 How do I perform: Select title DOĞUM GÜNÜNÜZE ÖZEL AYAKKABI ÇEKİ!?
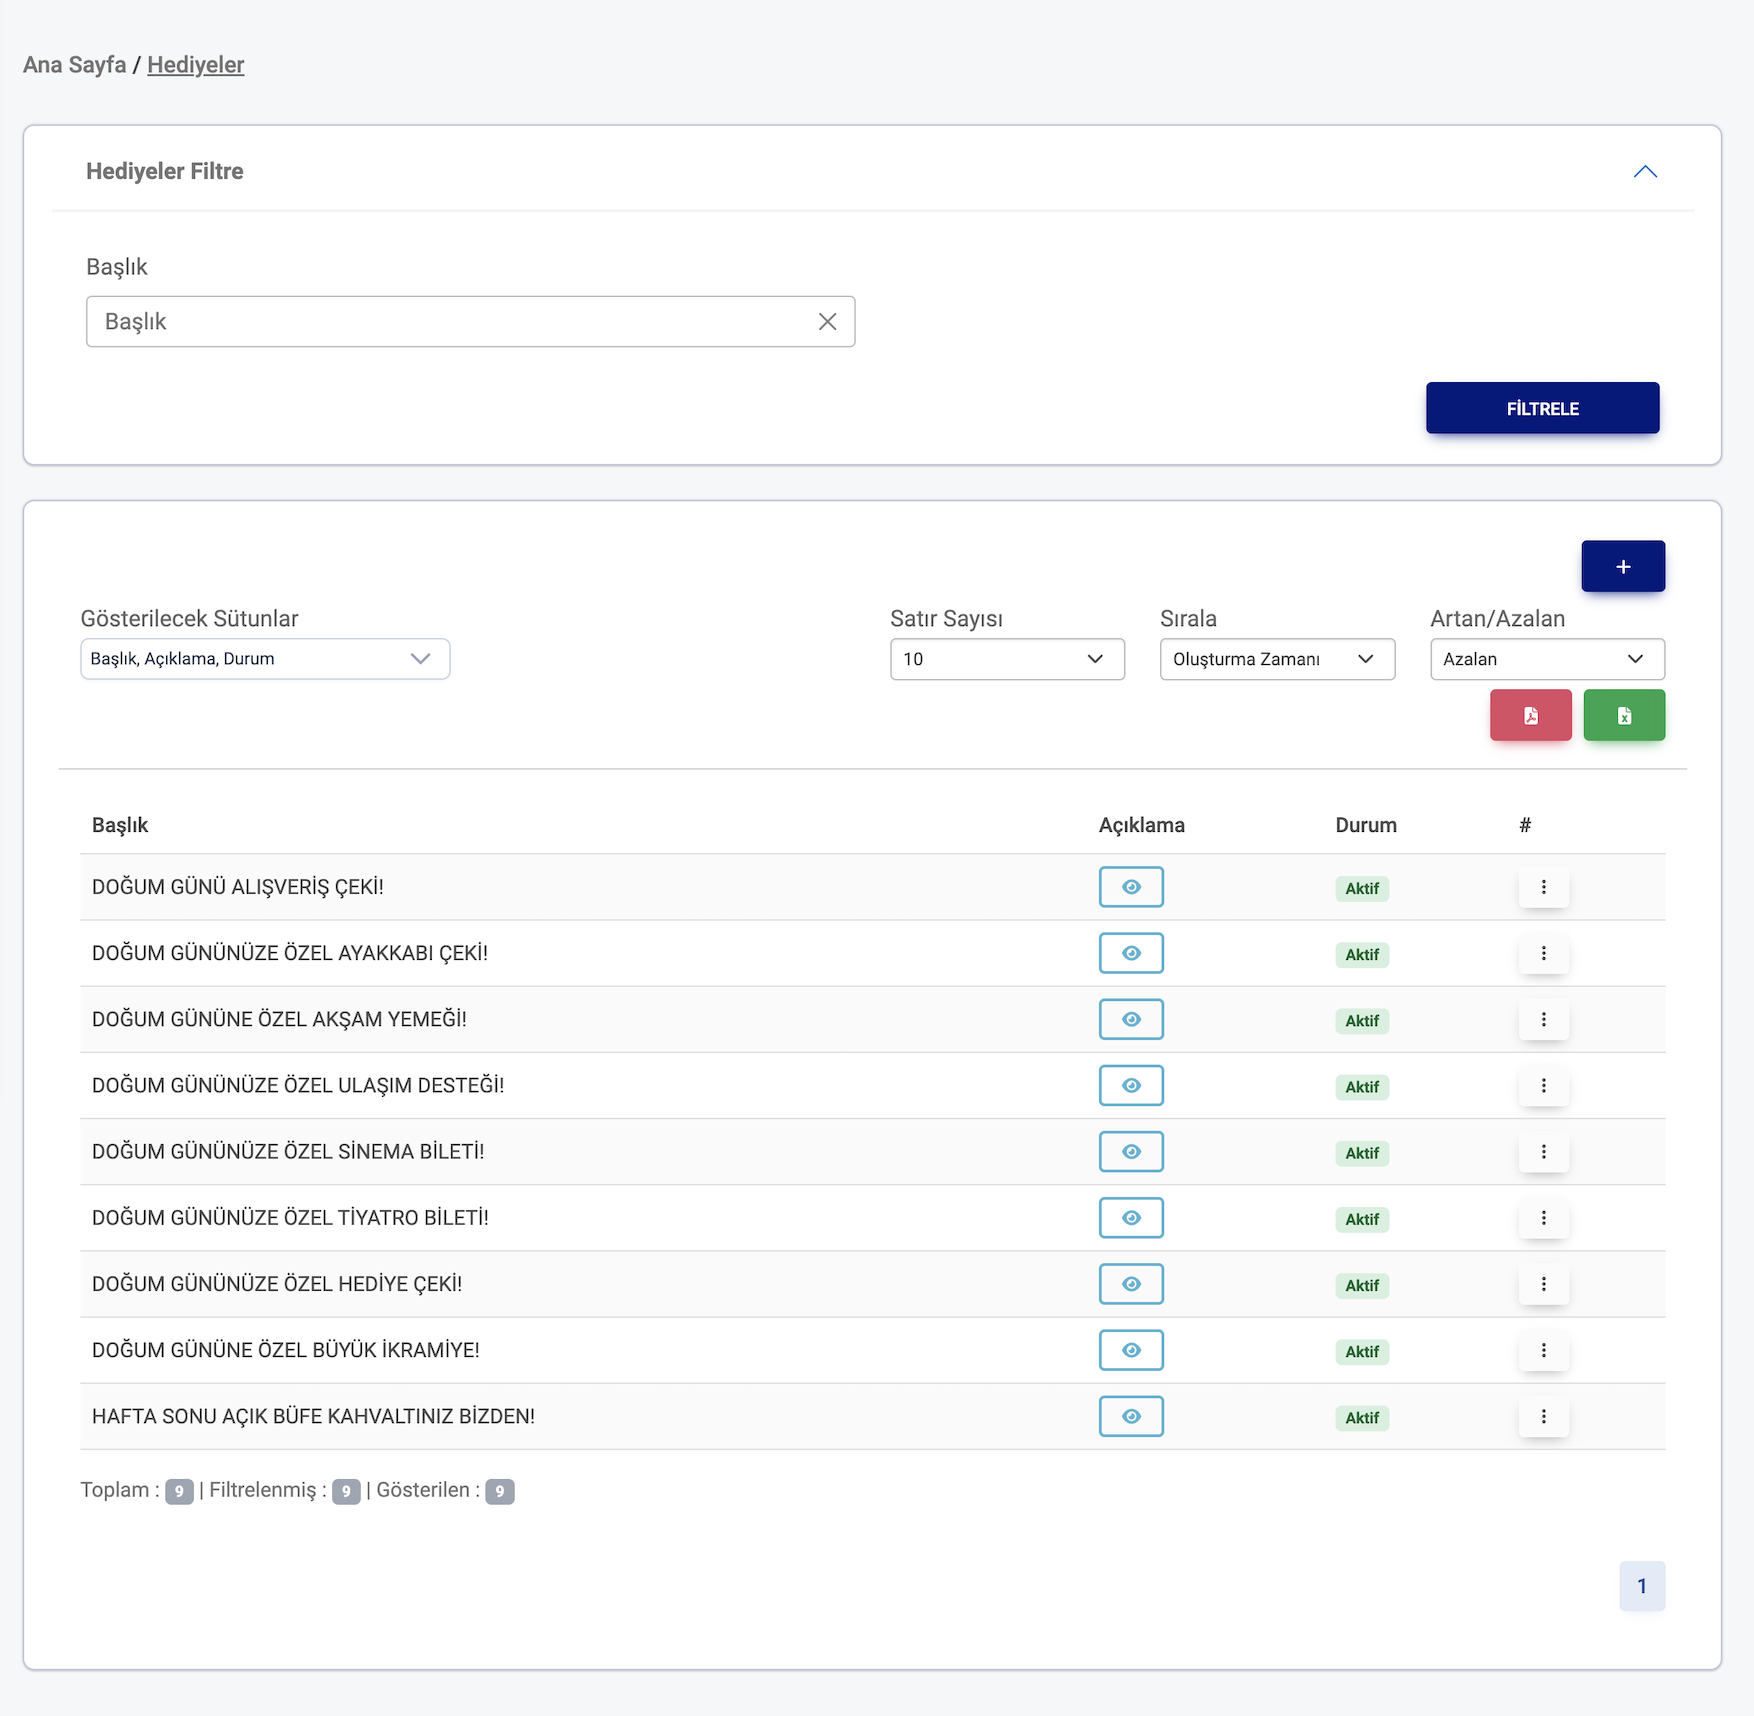pyautogui.click(x=290, y=953)
